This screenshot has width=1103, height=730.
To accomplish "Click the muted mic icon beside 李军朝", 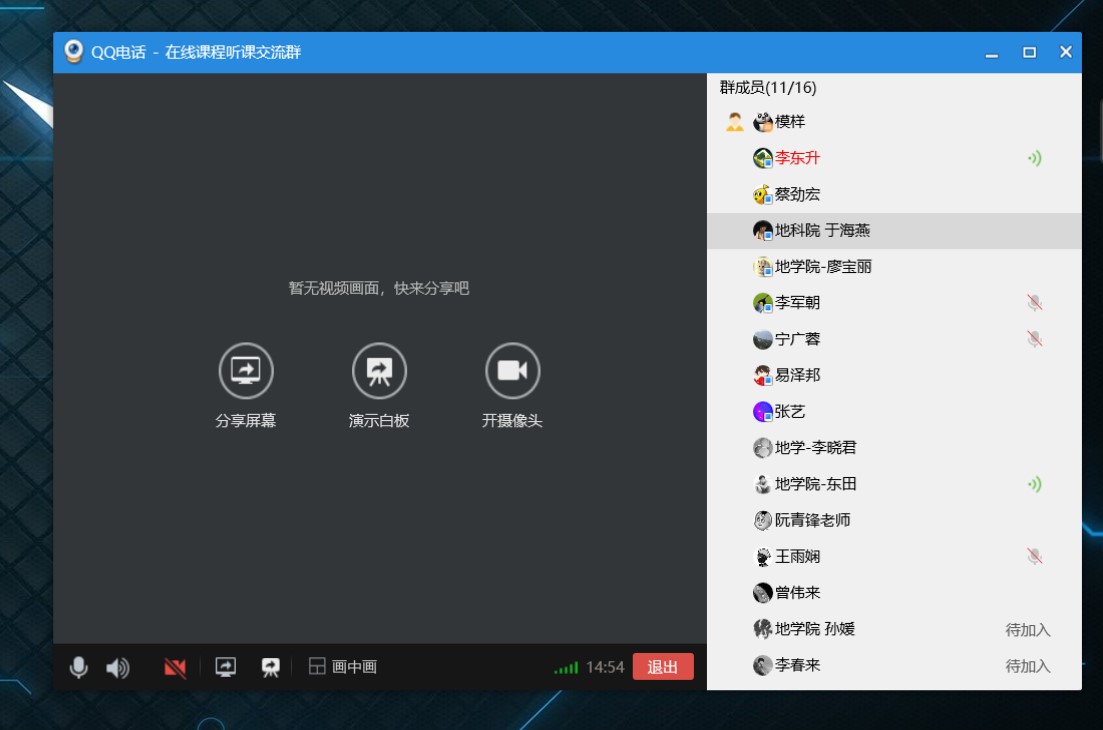I will click(1034, 303).
